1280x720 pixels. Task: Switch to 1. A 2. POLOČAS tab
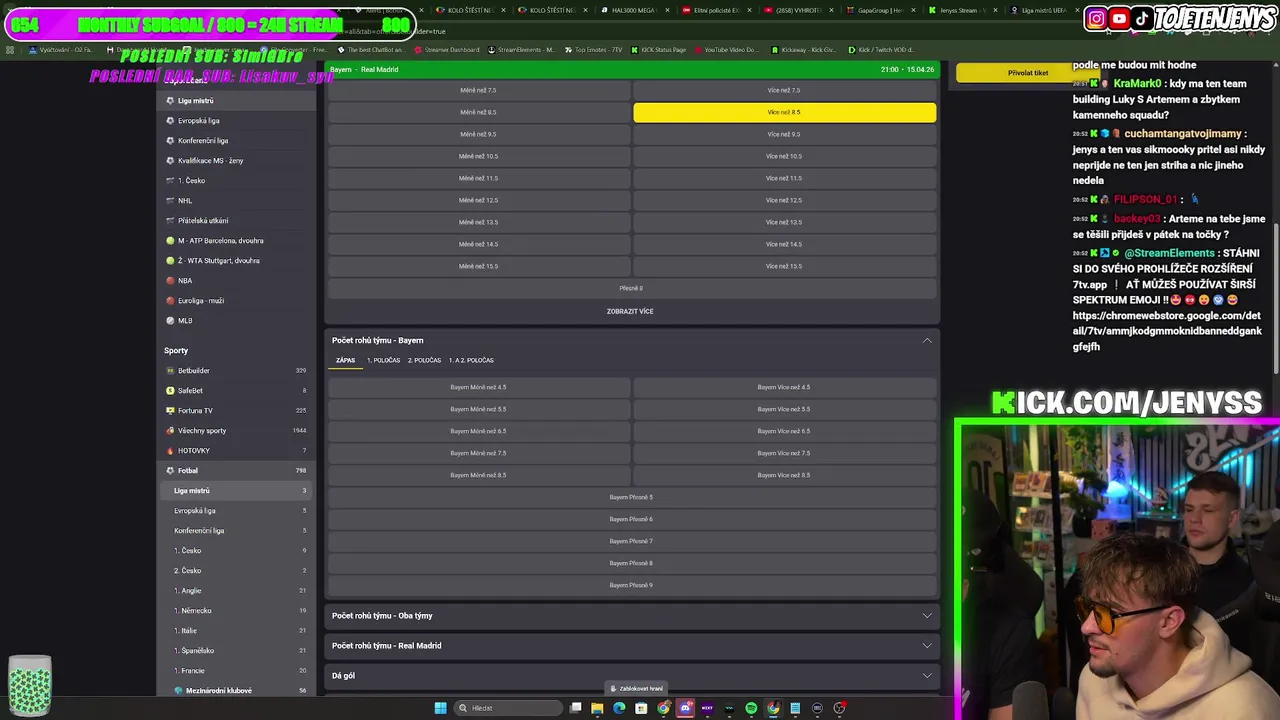pos(471,360)
